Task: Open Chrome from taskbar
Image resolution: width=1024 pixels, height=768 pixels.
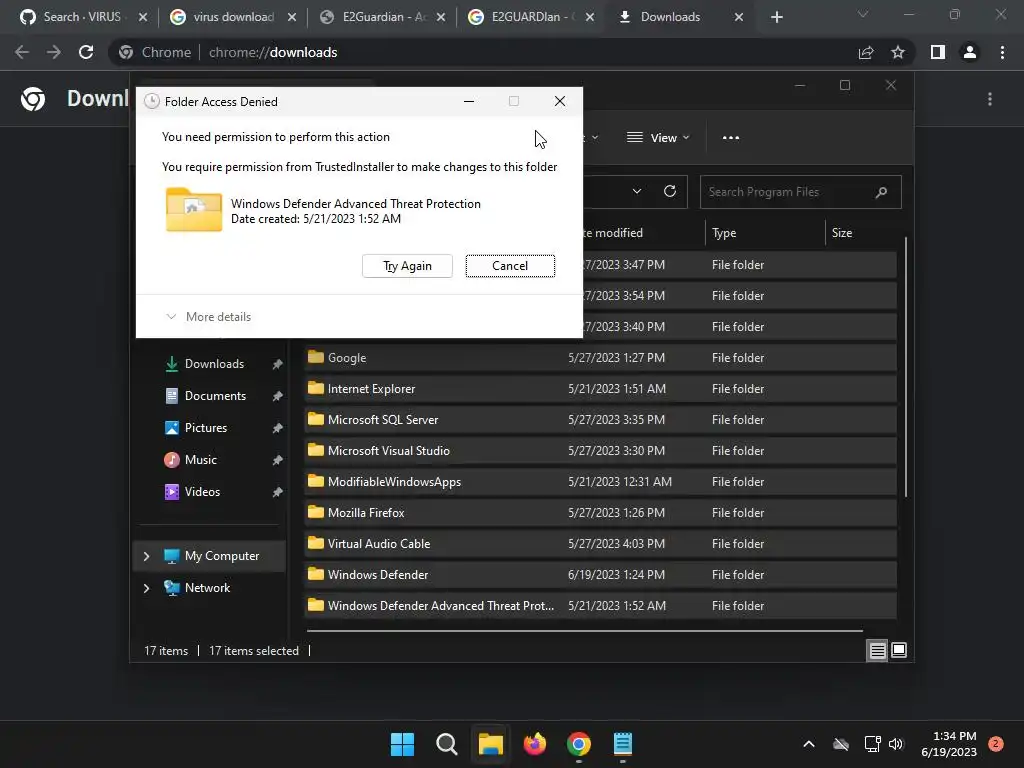Action: [579, 744]
